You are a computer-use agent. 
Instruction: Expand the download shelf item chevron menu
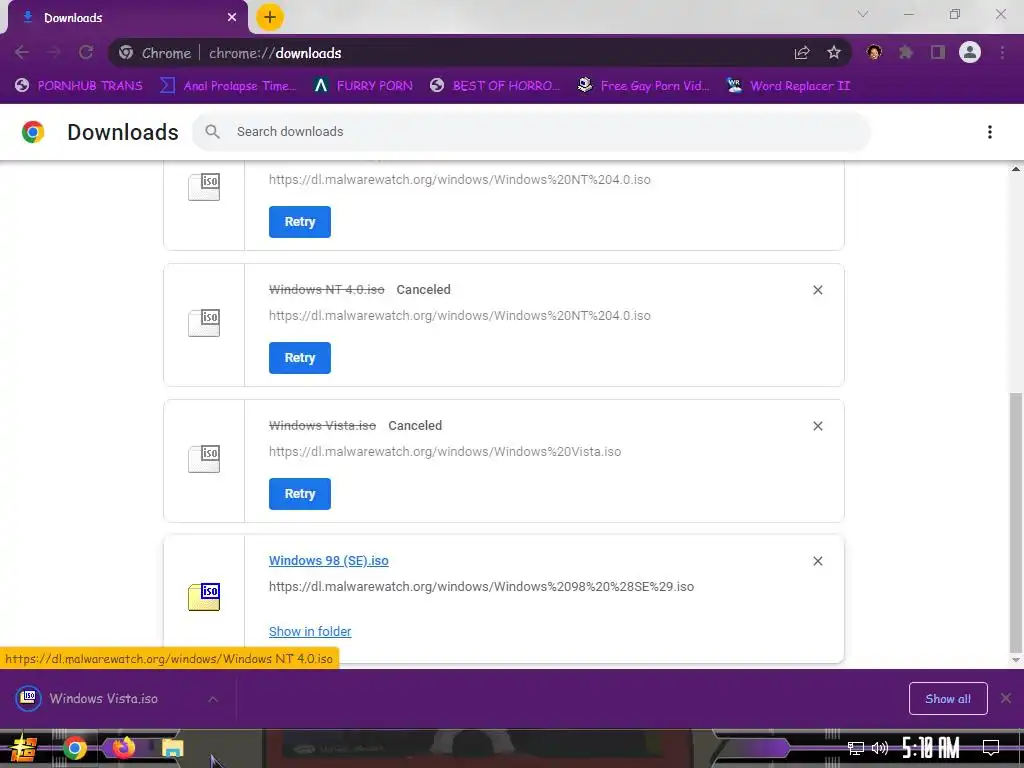213,699
